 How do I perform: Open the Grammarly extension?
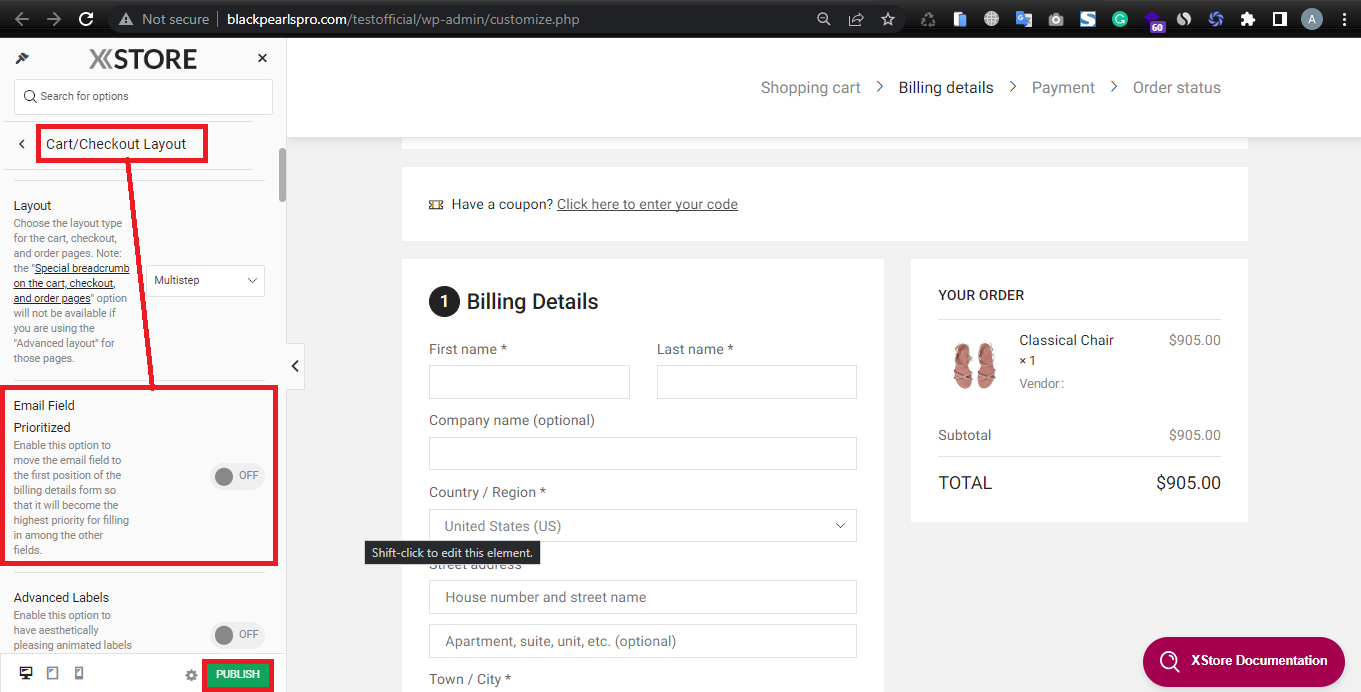click(x=1120, y=19)
